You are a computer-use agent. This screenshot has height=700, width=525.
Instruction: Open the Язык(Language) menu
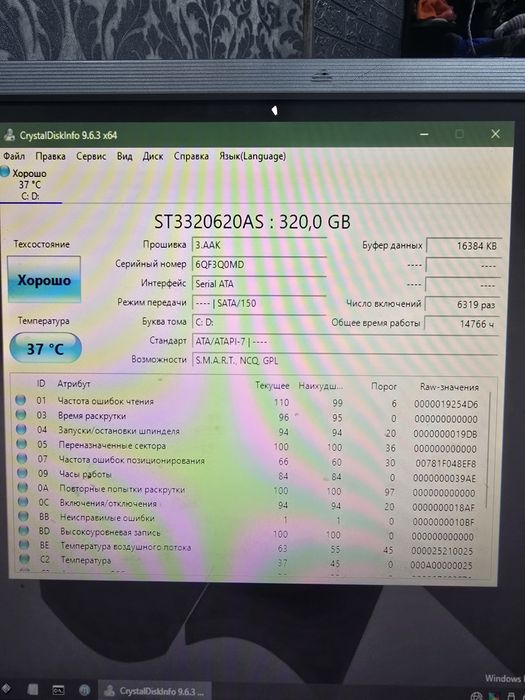pyautogui.click(x=252, y=156)
